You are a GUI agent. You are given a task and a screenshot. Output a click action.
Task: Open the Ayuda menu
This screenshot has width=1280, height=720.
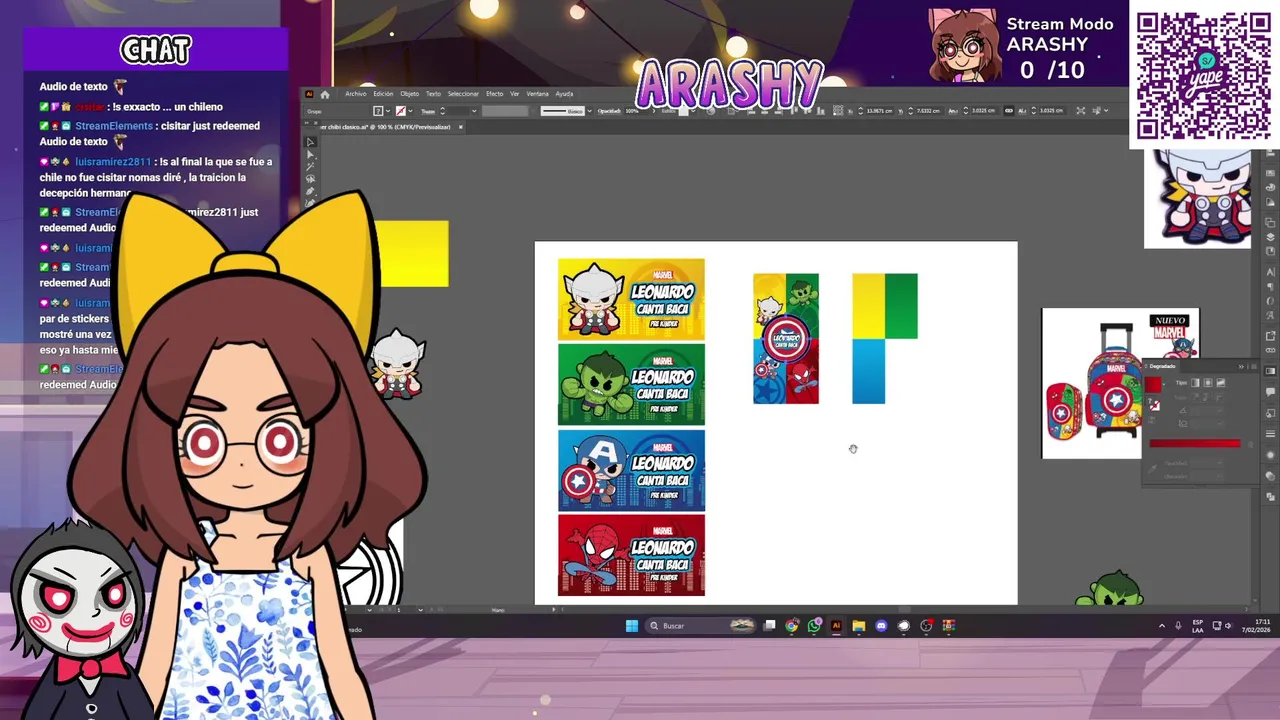(x=564, y=94)
